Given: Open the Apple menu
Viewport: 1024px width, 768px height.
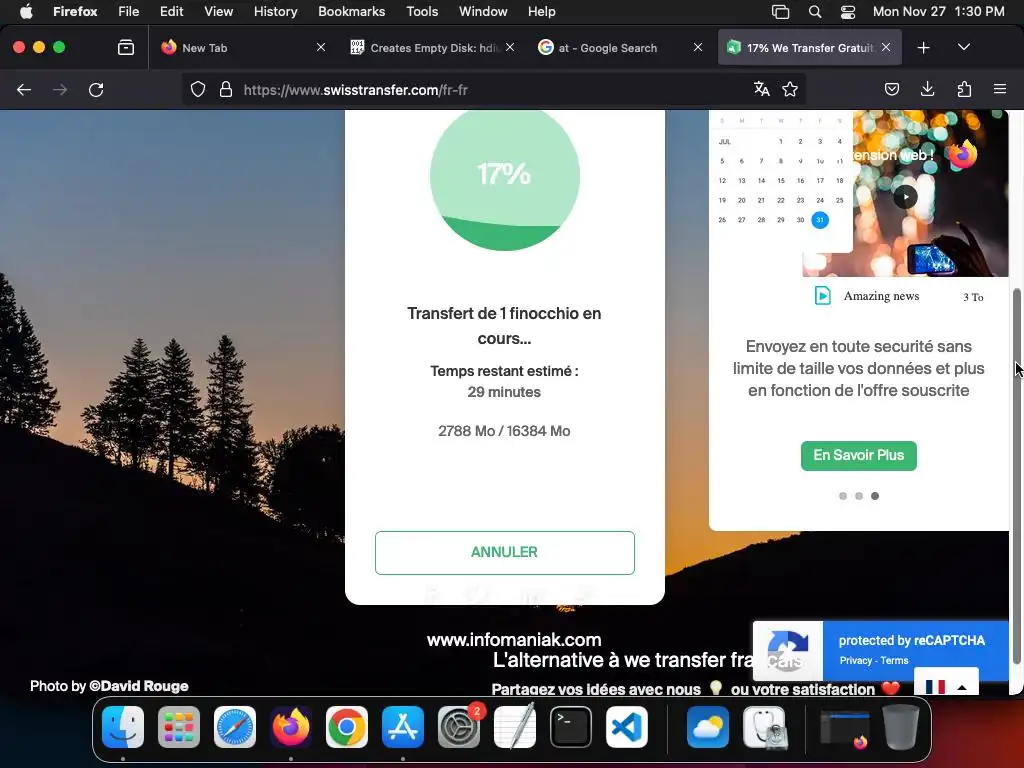Looking at the screenshot, I should (x=26, y=11).
